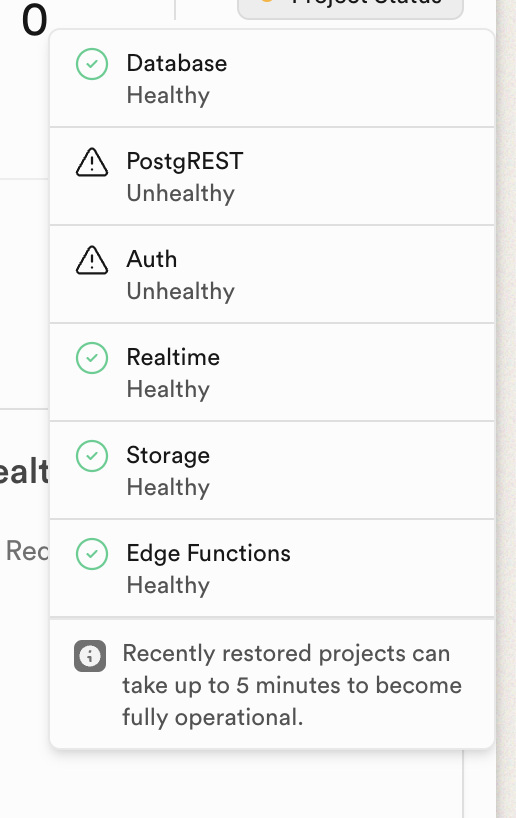This screenshot has width=516, height=818.
Task: Click the large 0 count behind popover
Action: [x=34, y=21]
